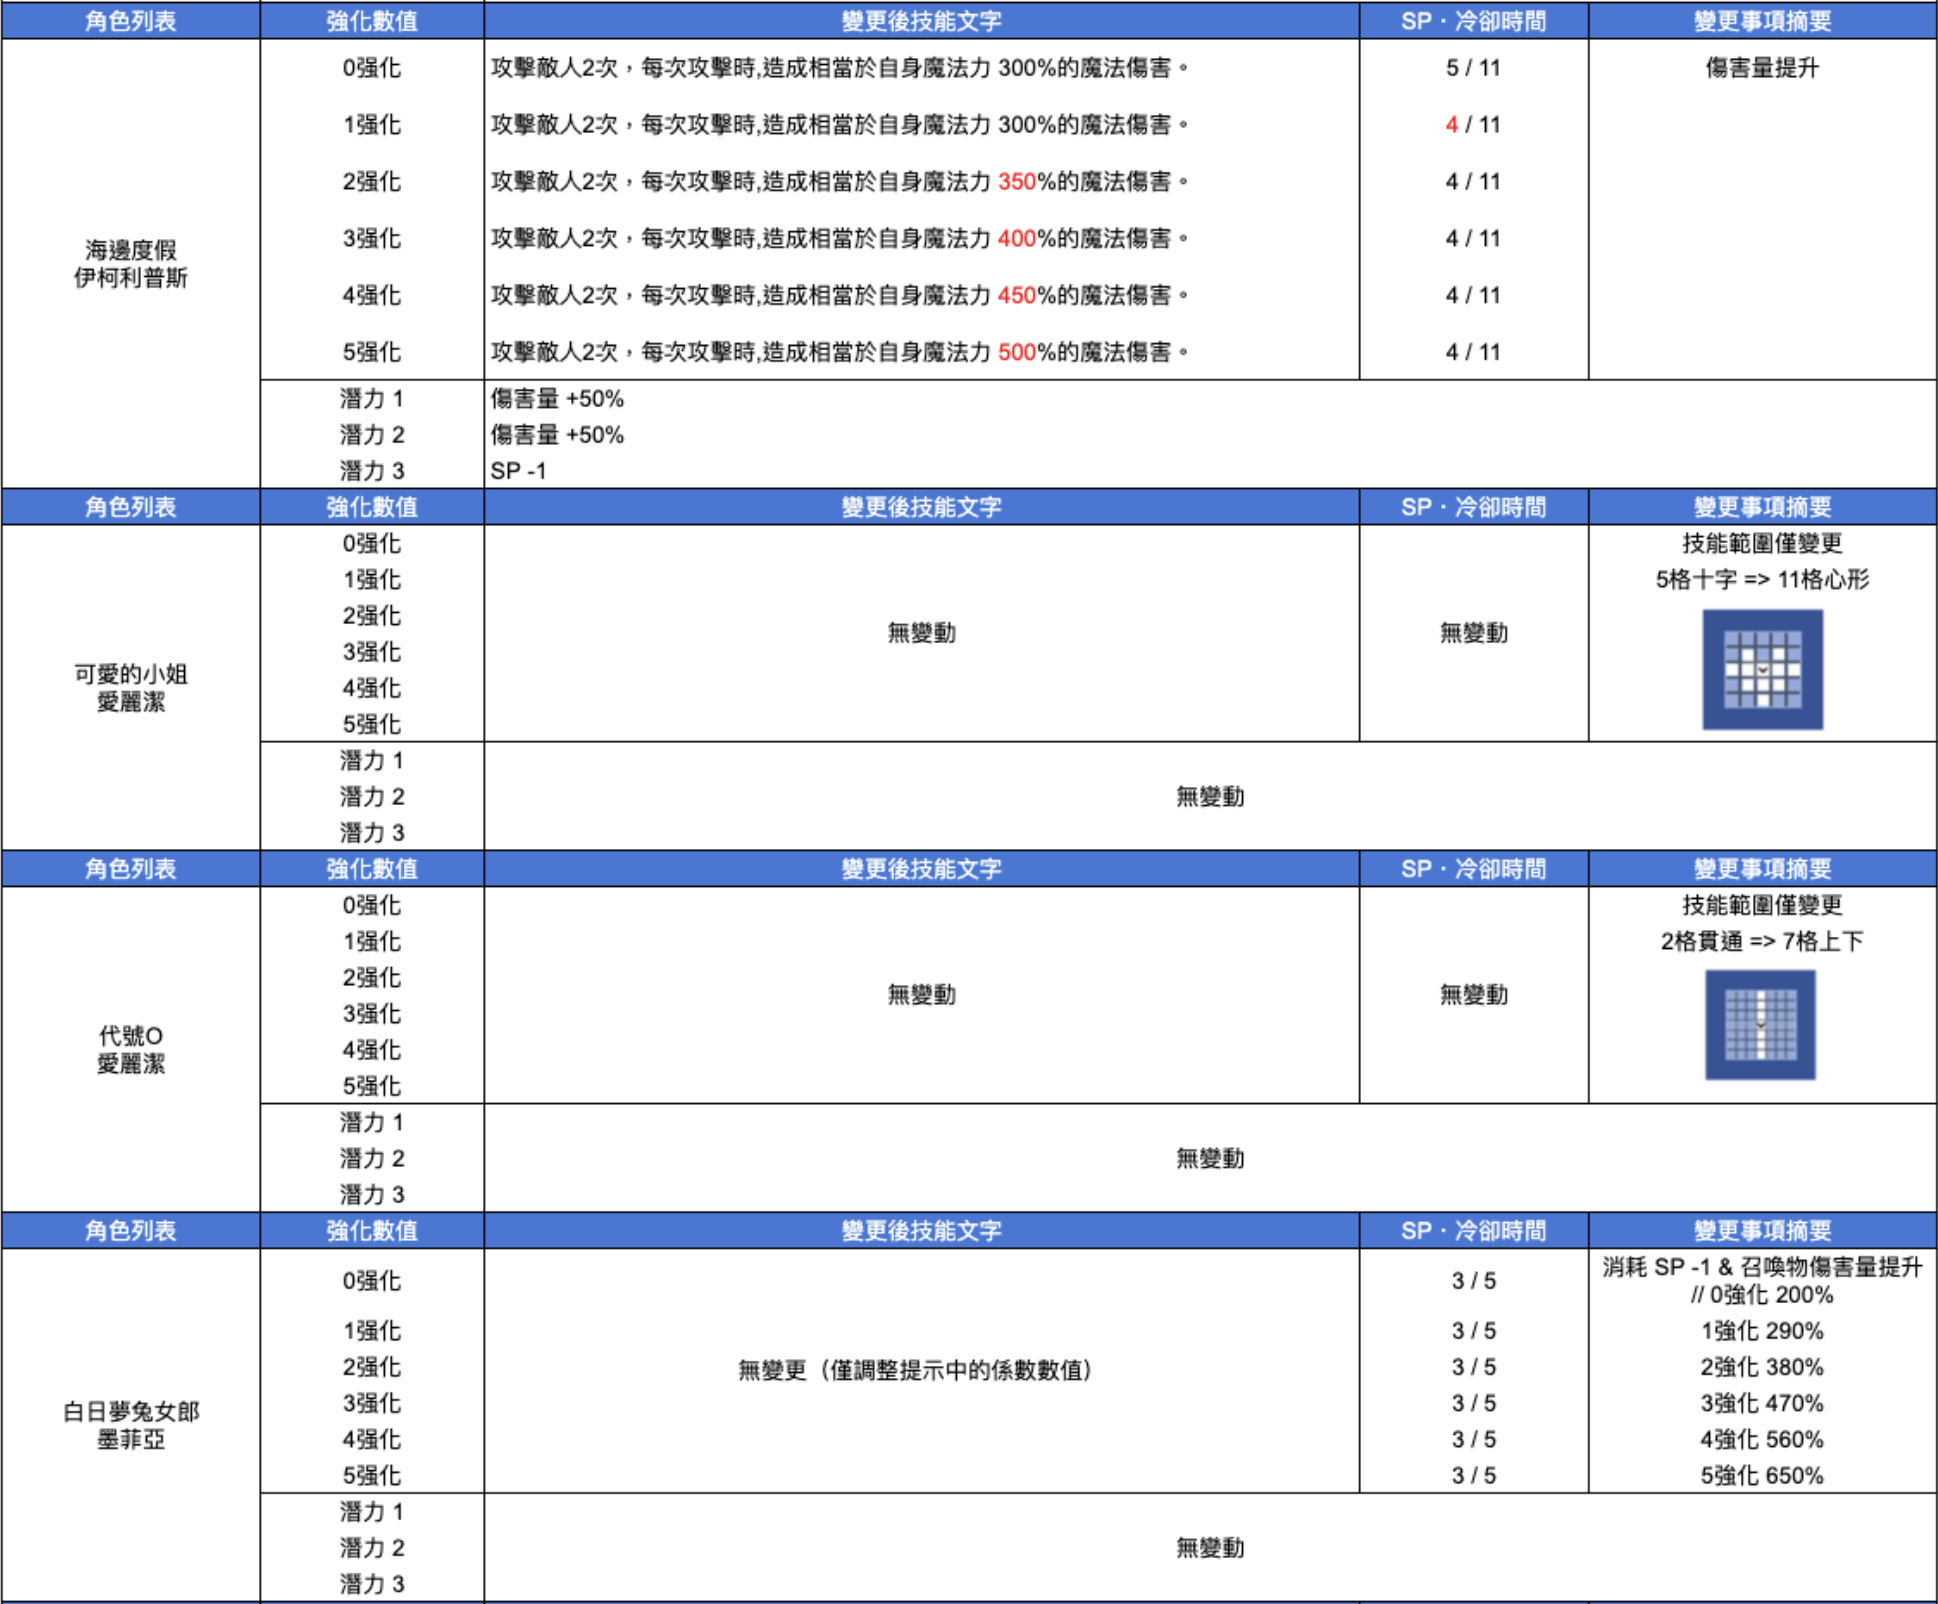Click the SP -1 potential 3 cell
The height and width of the screenshot is (1604, 1938).
518,471
